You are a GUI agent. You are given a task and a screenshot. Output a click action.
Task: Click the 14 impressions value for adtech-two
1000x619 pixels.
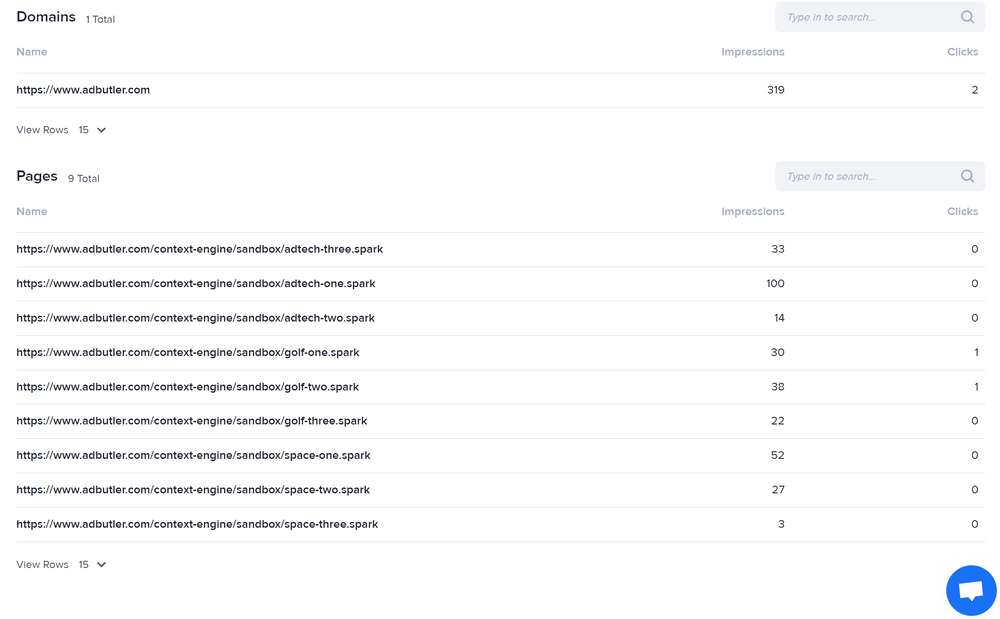(779, 318)
